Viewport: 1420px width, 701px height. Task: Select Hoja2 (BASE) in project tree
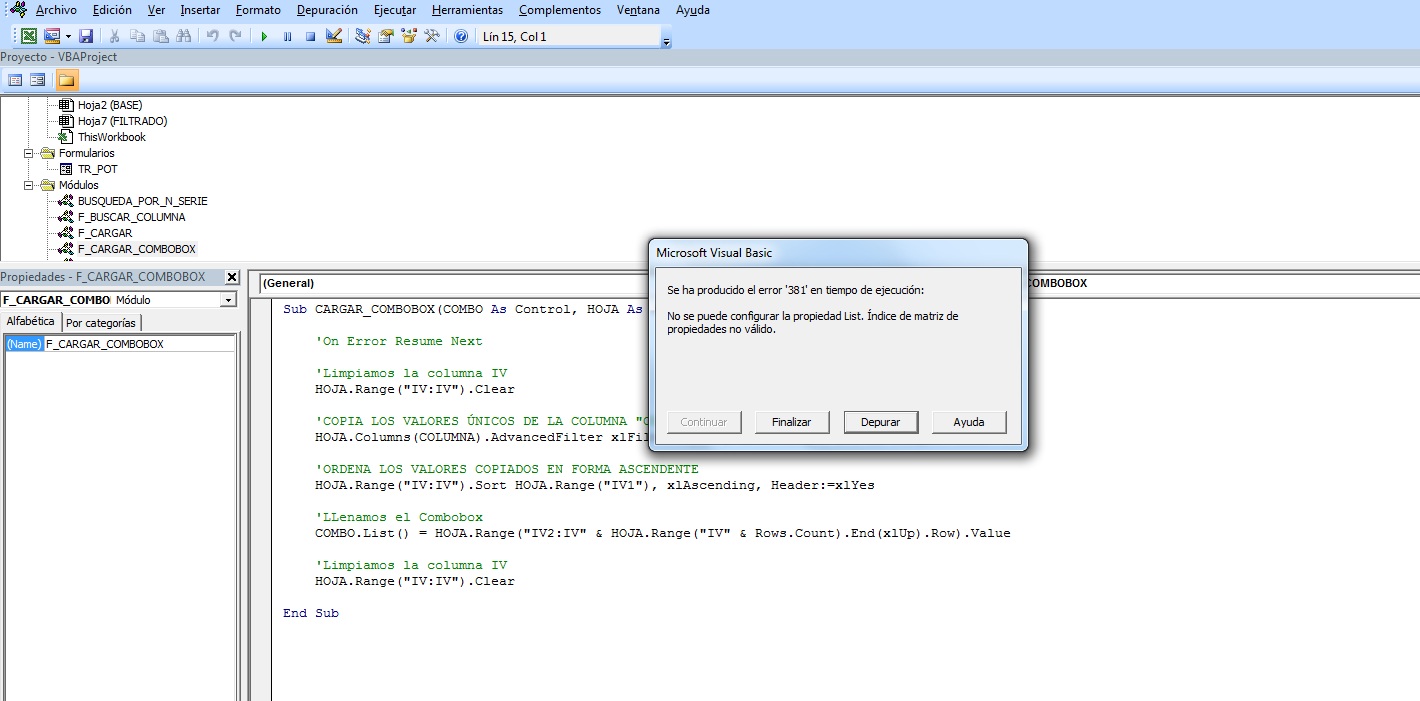click(x=110, y=105)
